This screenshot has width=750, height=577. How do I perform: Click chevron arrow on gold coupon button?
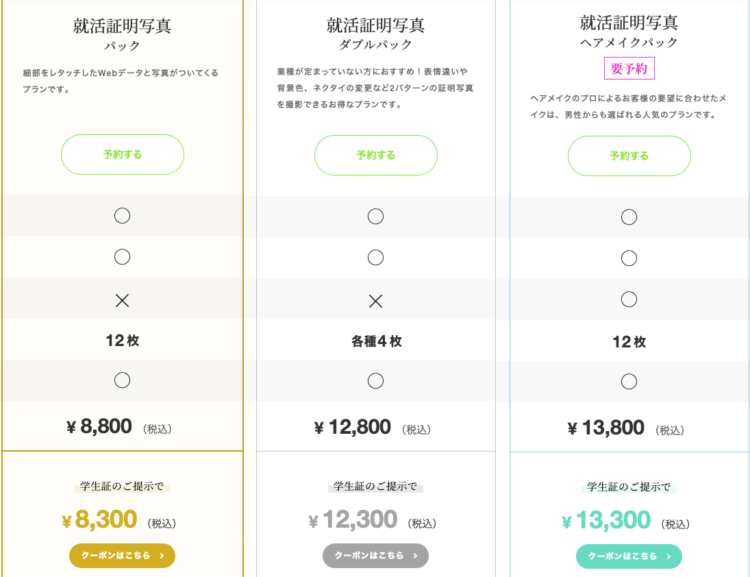point(162,555)
